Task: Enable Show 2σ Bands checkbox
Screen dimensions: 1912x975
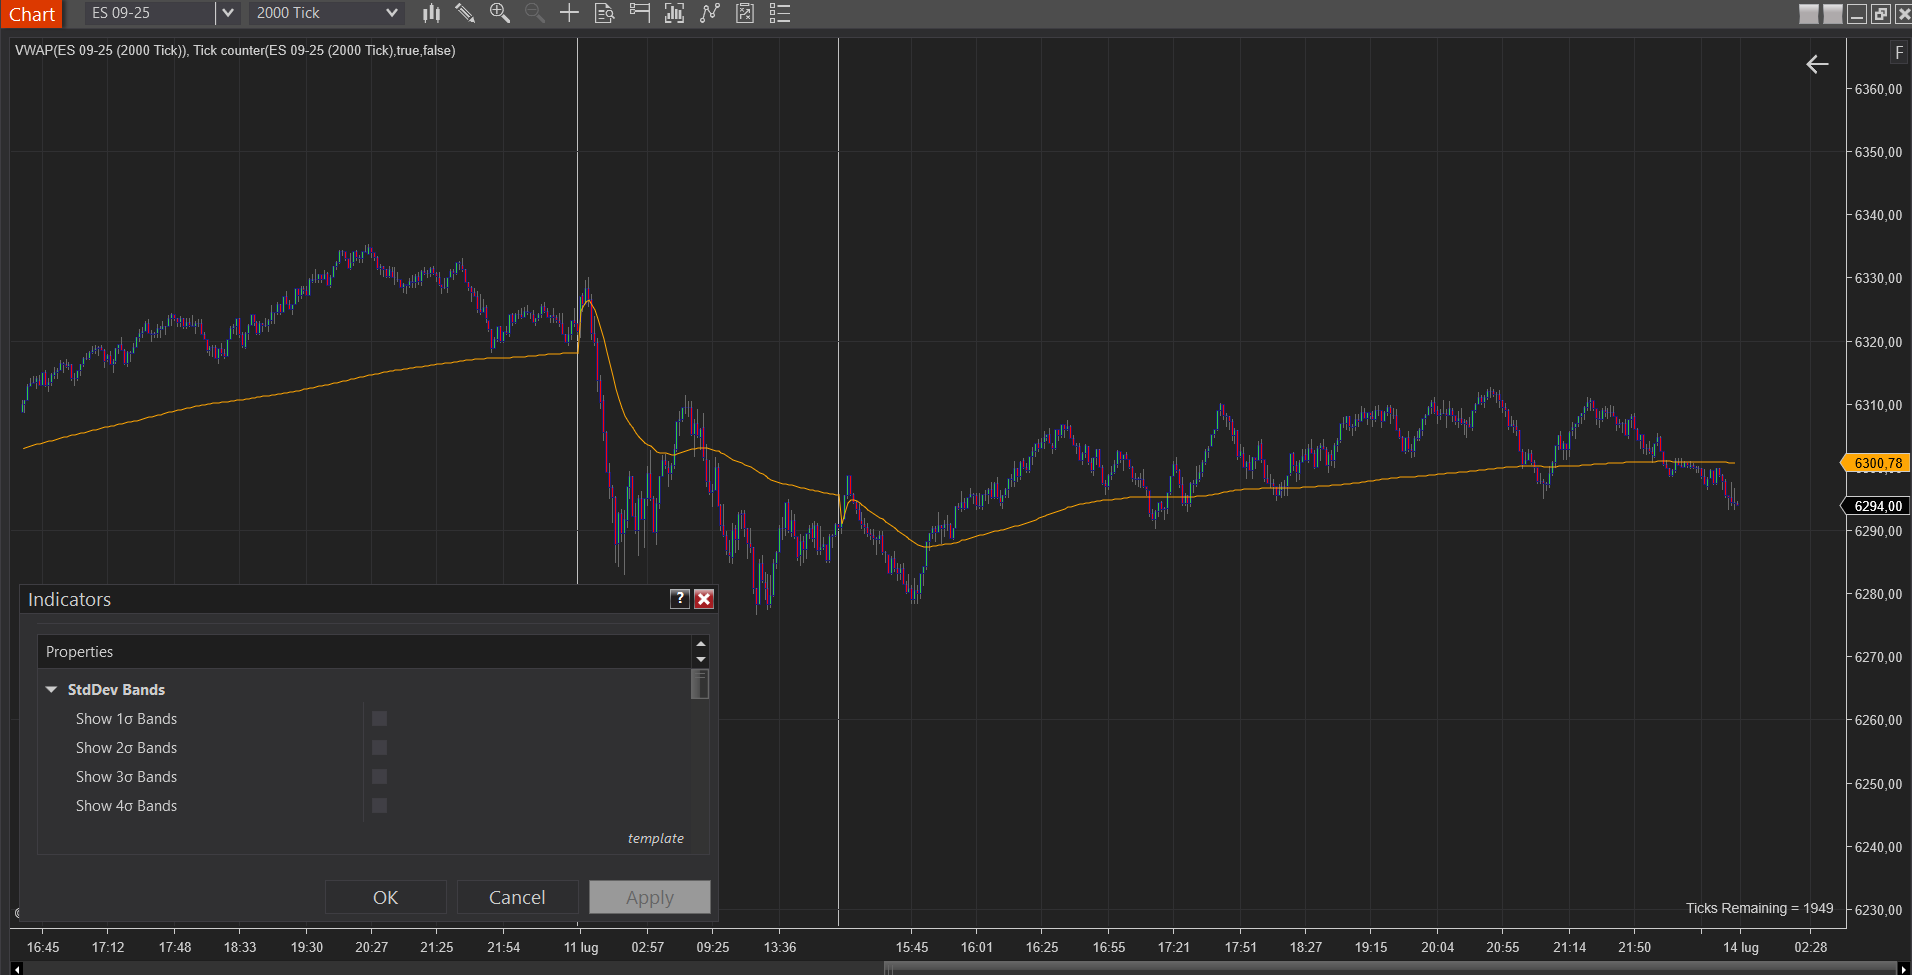Action: pos(379,747)
